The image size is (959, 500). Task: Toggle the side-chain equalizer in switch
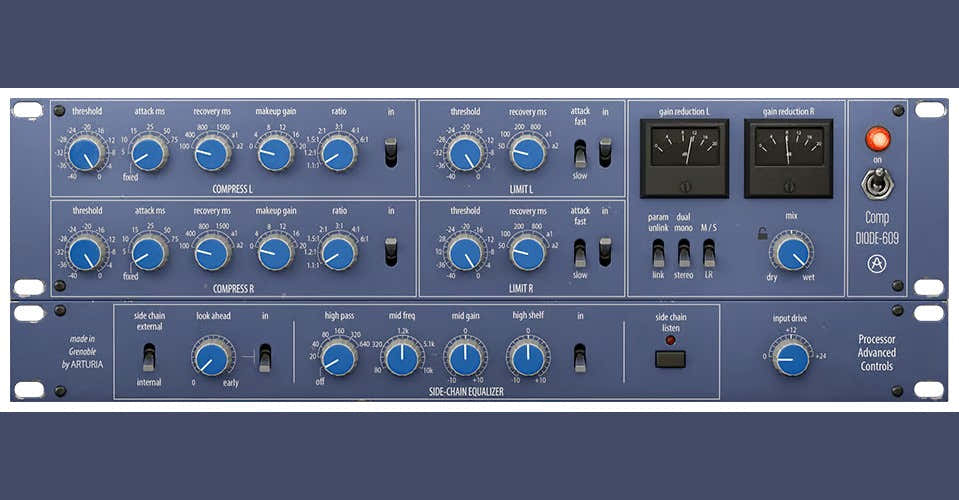580,357
